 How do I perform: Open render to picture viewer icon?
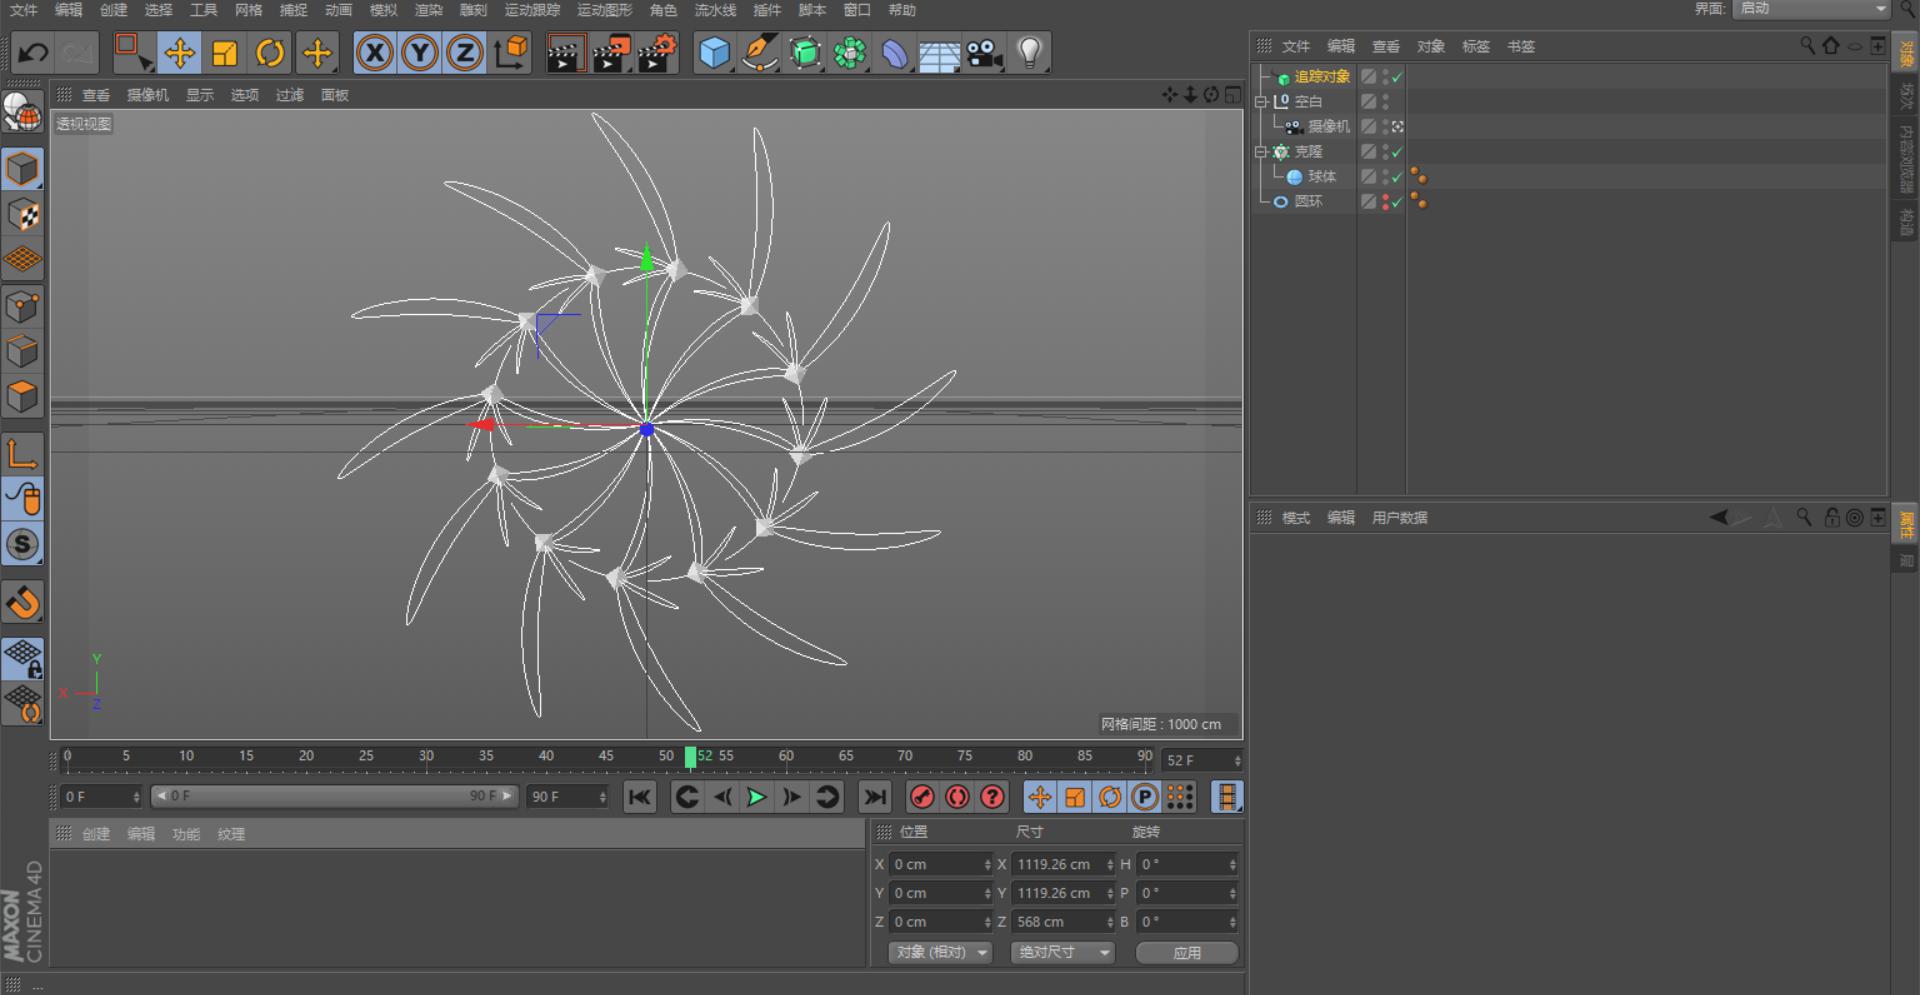tap(611, 52)
